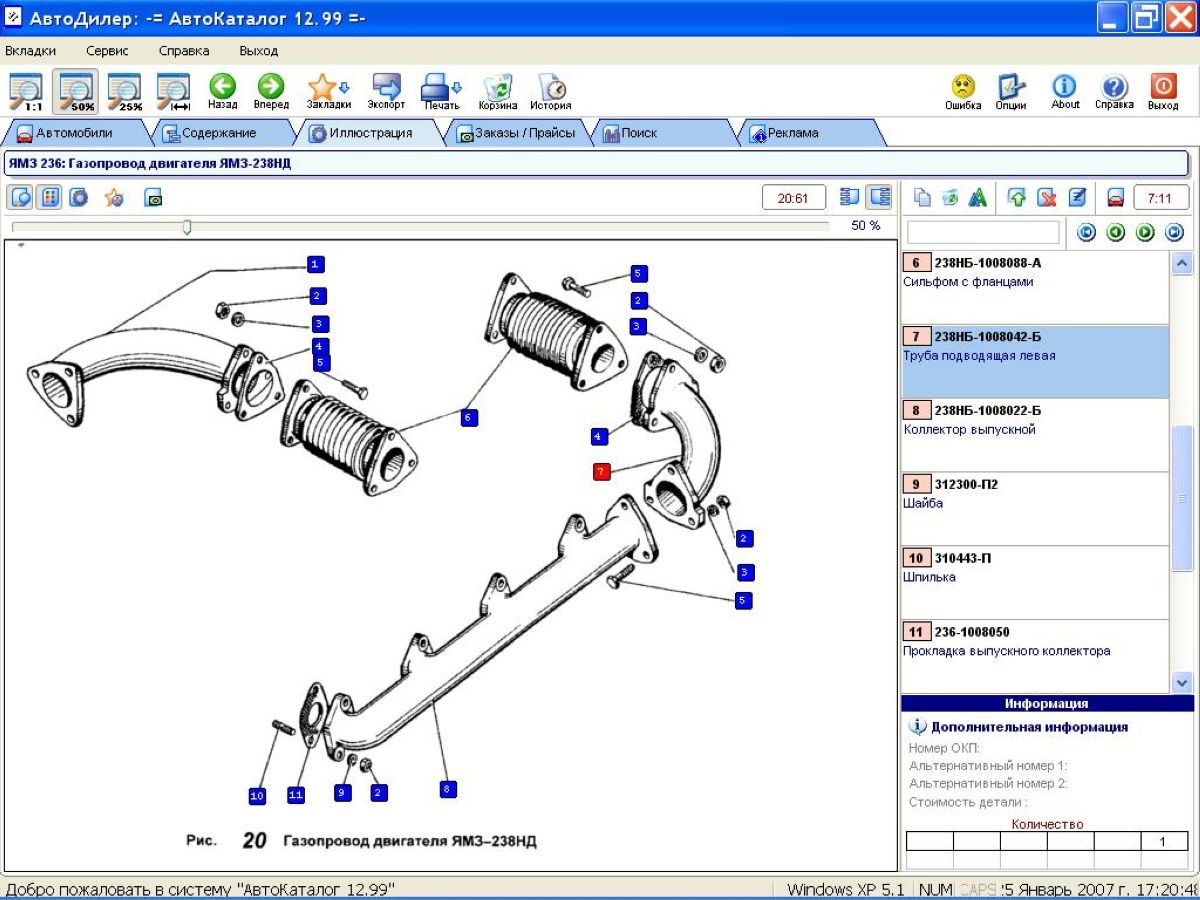Toggle the 50% zoom mode button

[76, 92]
